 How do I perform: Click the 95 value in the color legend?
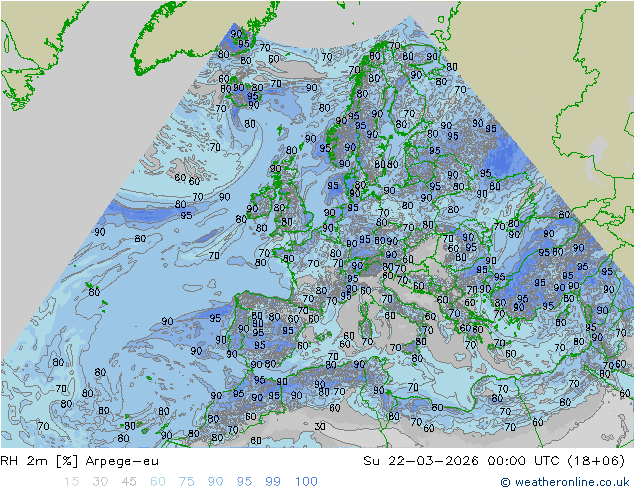[244, 482]
